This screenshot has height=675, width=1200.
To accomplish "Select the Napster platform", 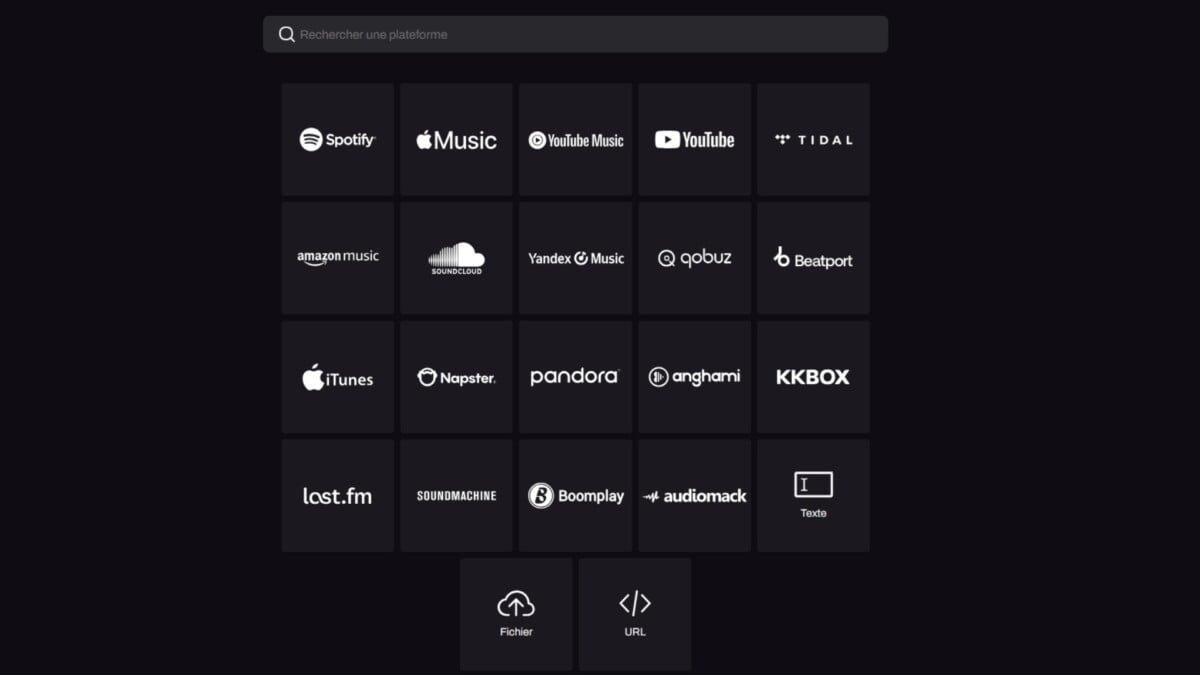I will [x=457, y=377].
